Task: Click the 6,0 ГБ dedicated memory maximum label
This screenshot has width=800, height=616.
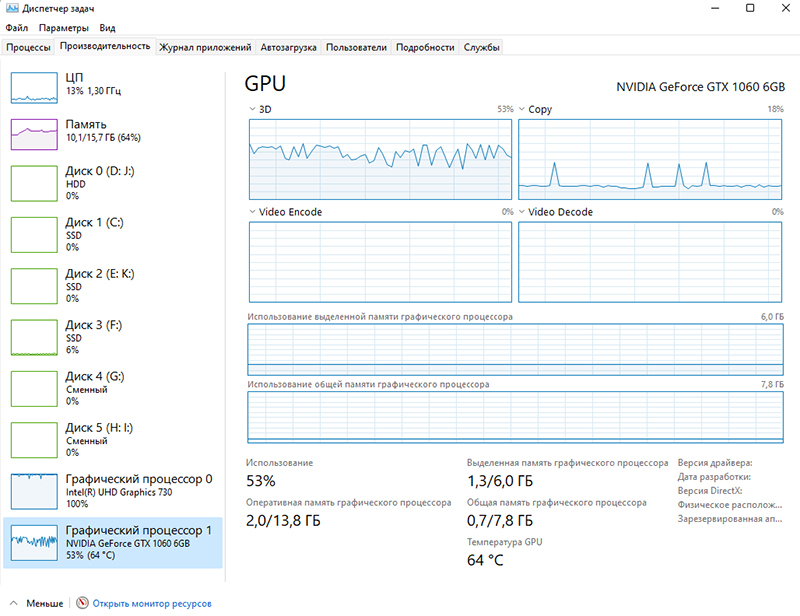Action: coord(772,316)
